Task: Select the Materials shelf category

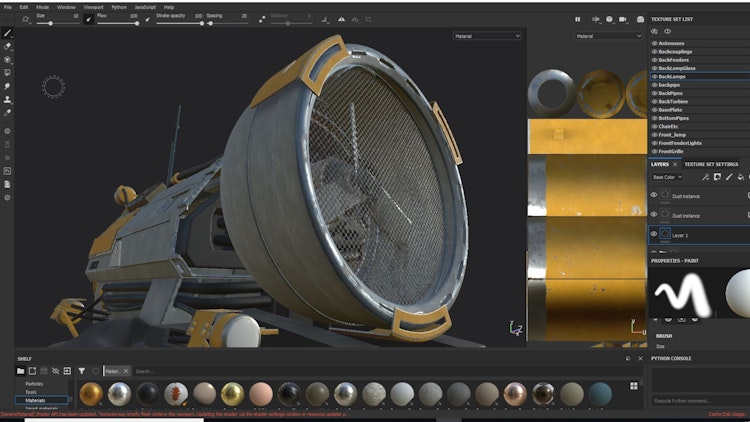Action: [35, 400]
